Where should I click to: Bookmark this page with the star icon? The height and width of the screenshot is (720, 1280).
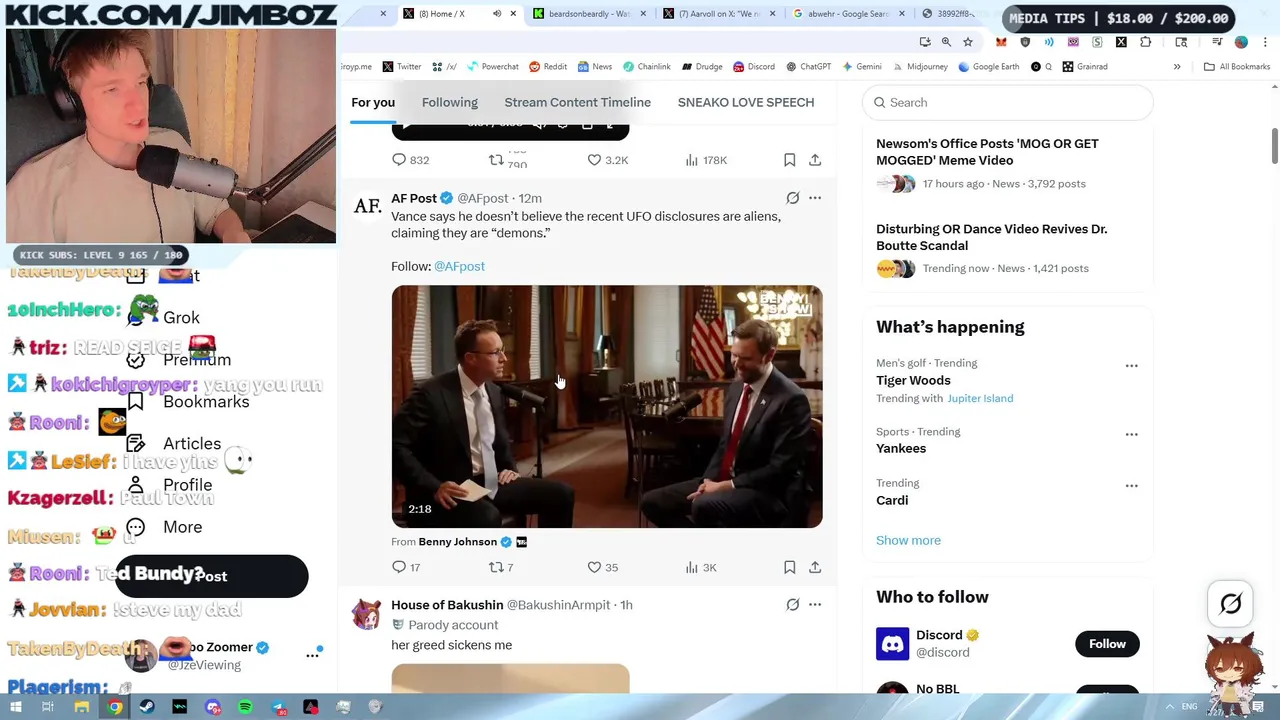[967, 42]
